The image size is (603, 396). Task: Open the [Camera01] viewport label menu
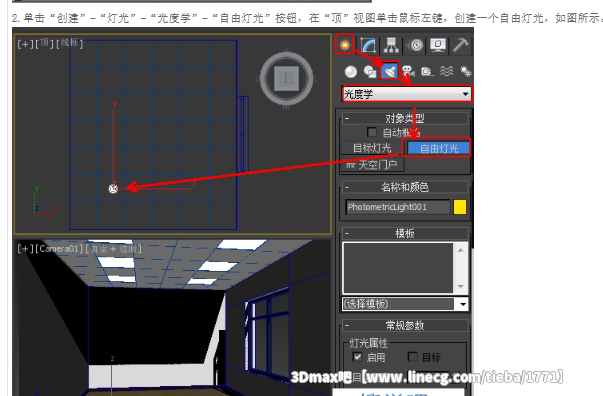point(60,249)
